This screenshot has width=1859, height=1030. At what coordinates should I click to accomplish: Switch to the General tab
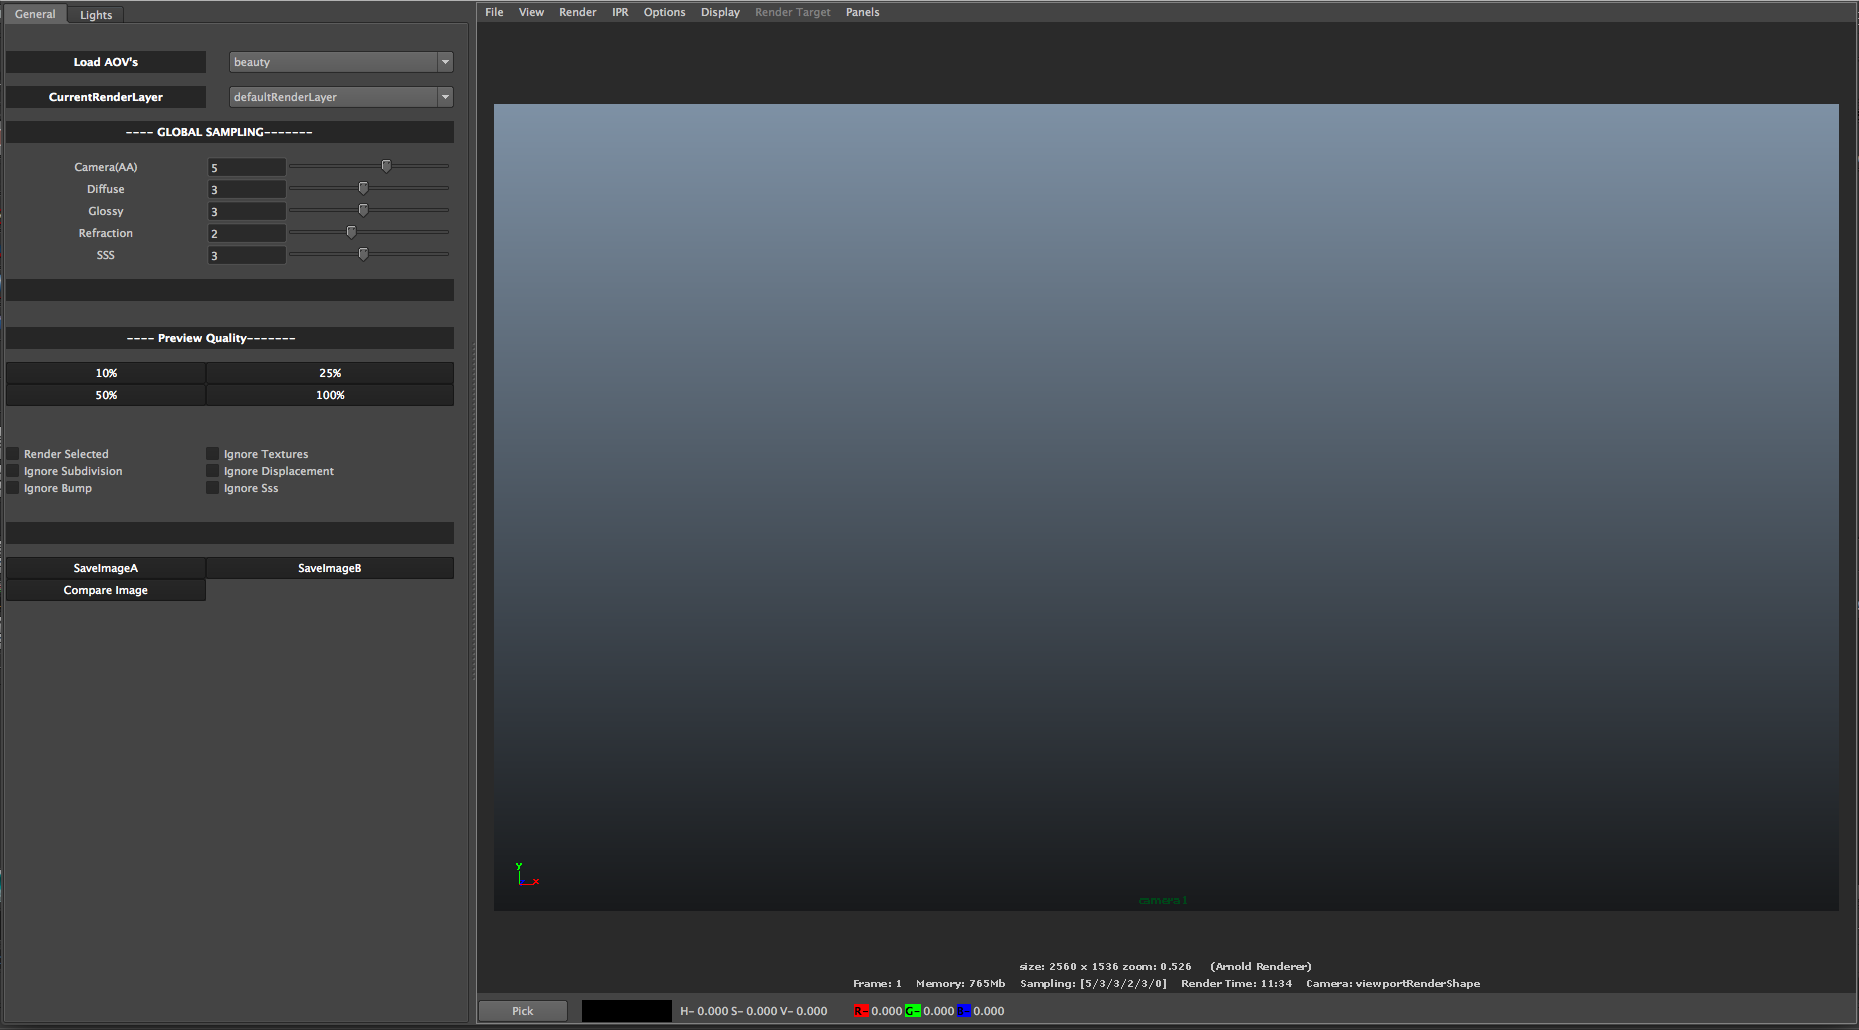(35, 14)
